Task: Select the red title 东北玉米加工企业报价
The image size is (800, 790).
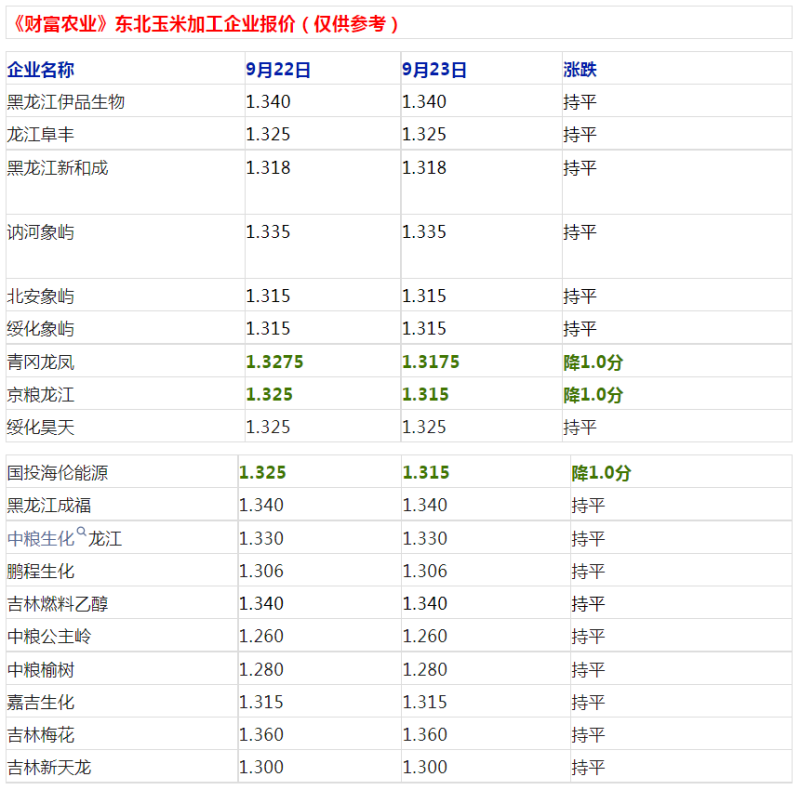Action: 205,23
